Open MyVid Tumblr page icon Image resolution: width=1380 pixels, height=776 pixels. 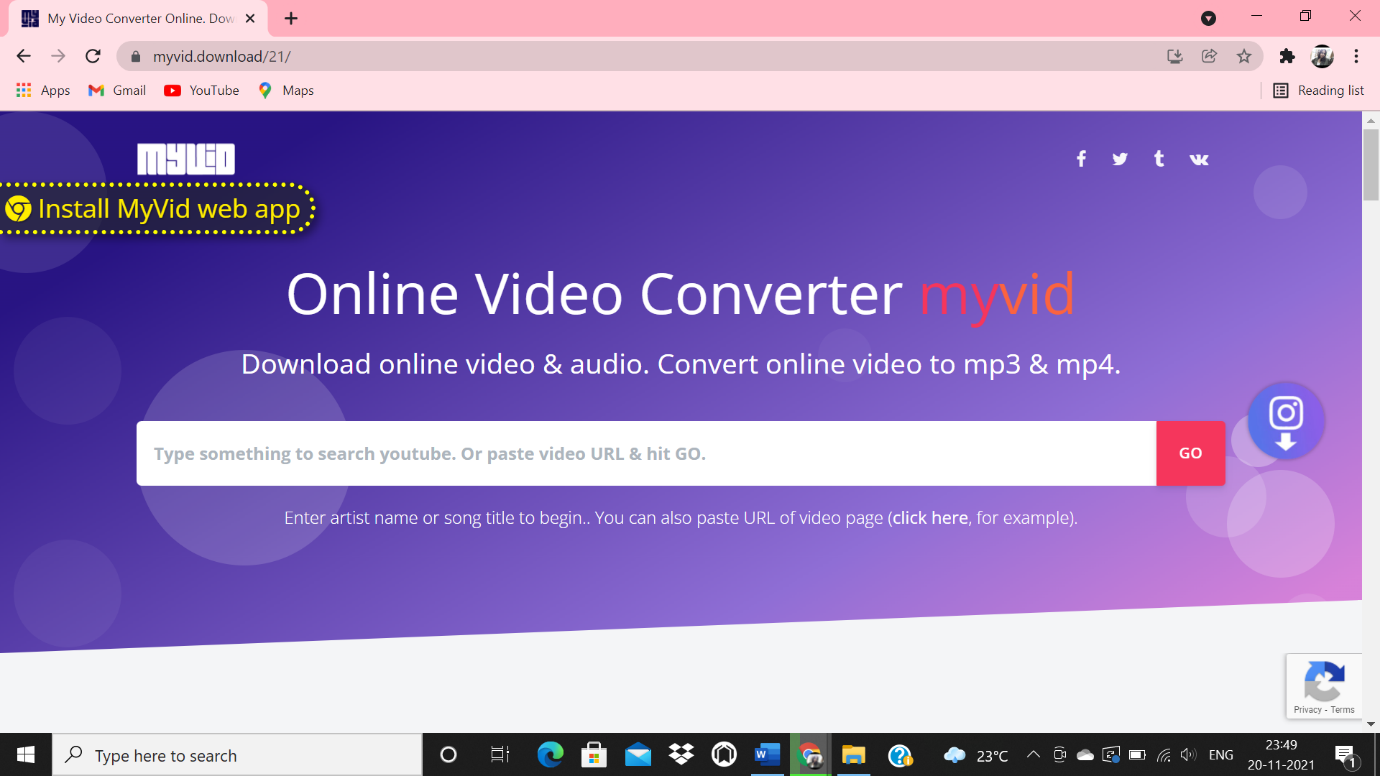click(1159, 159)
